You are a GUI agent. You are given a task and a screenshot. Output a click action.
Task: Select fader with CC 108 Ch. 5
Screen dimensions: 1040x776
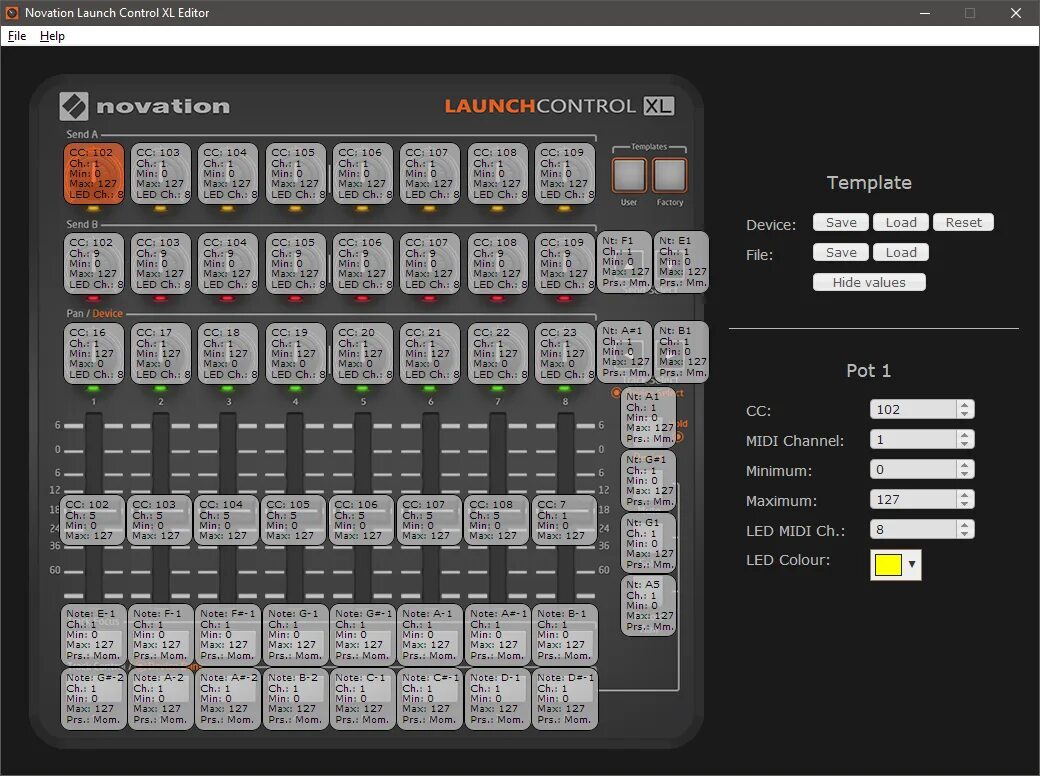(496, 520)
